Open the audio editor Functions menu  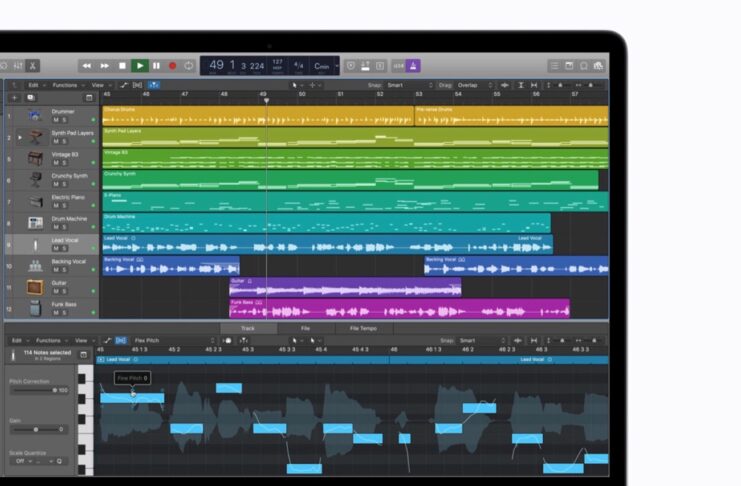click(x=52, y=340)
